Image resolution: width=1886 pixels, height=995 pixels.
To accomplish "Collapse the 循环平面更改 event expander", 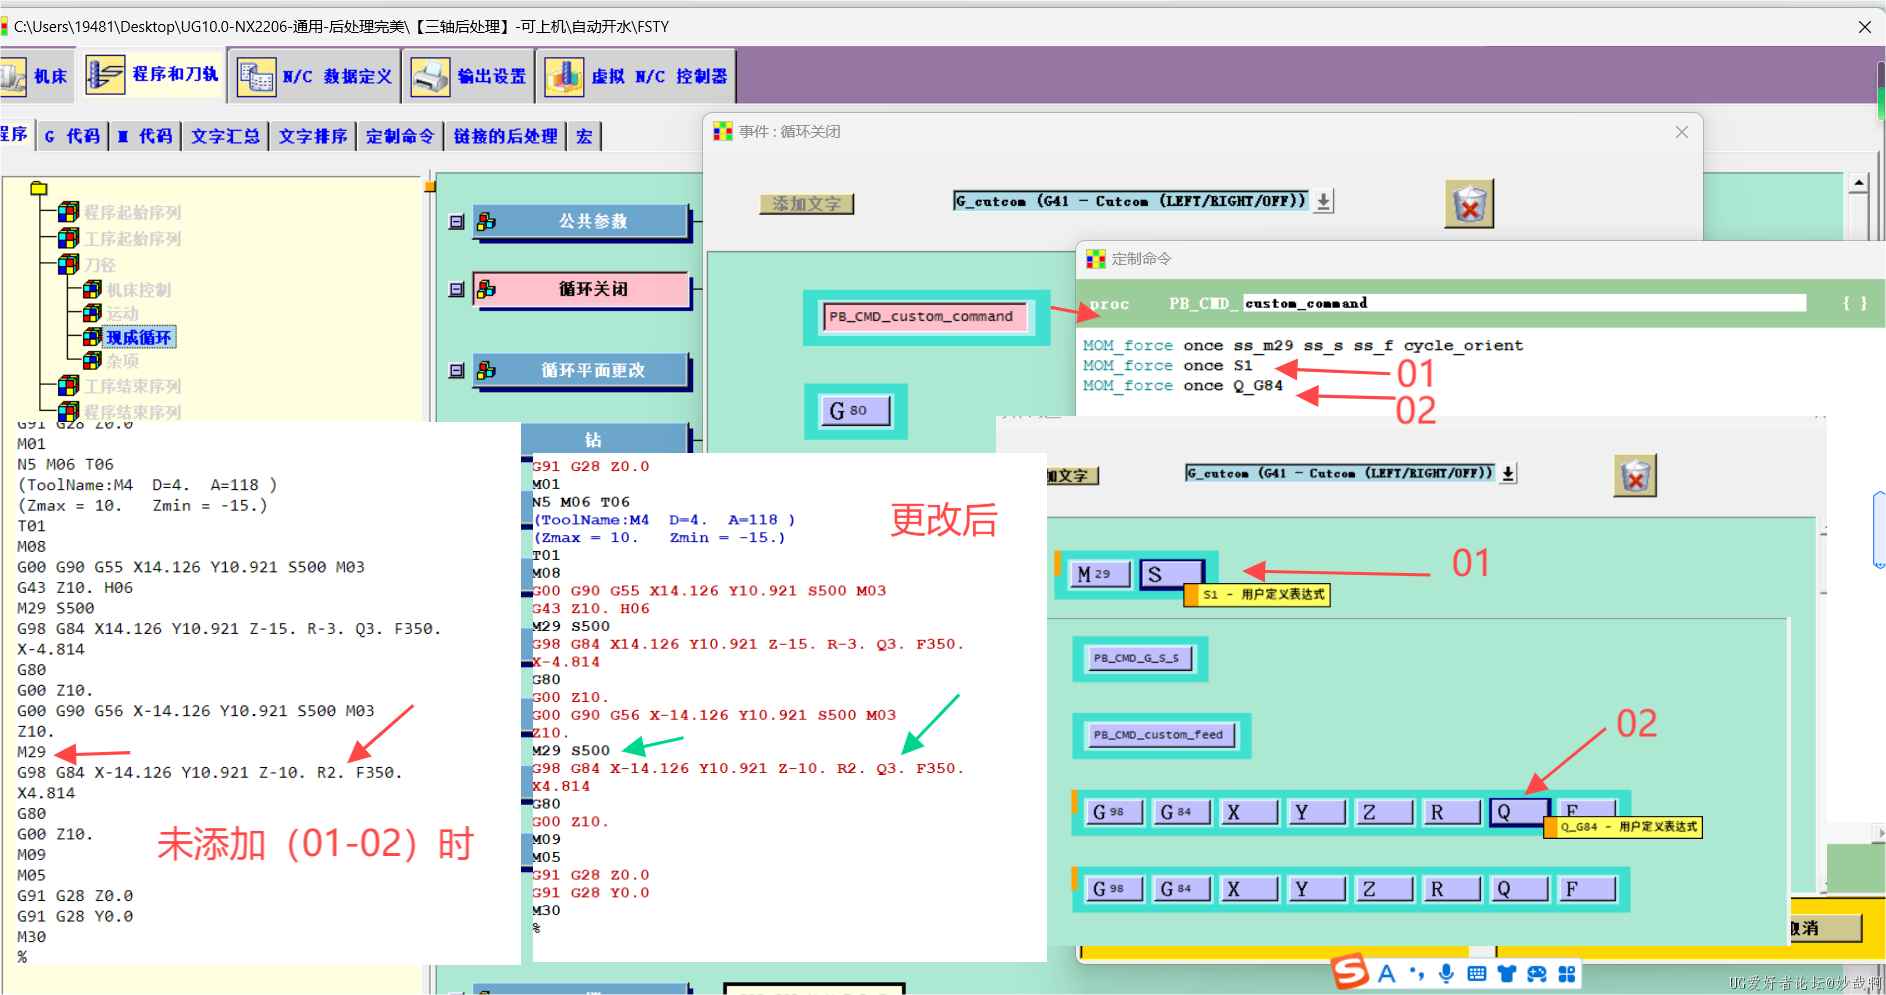I will click(456, 370).
